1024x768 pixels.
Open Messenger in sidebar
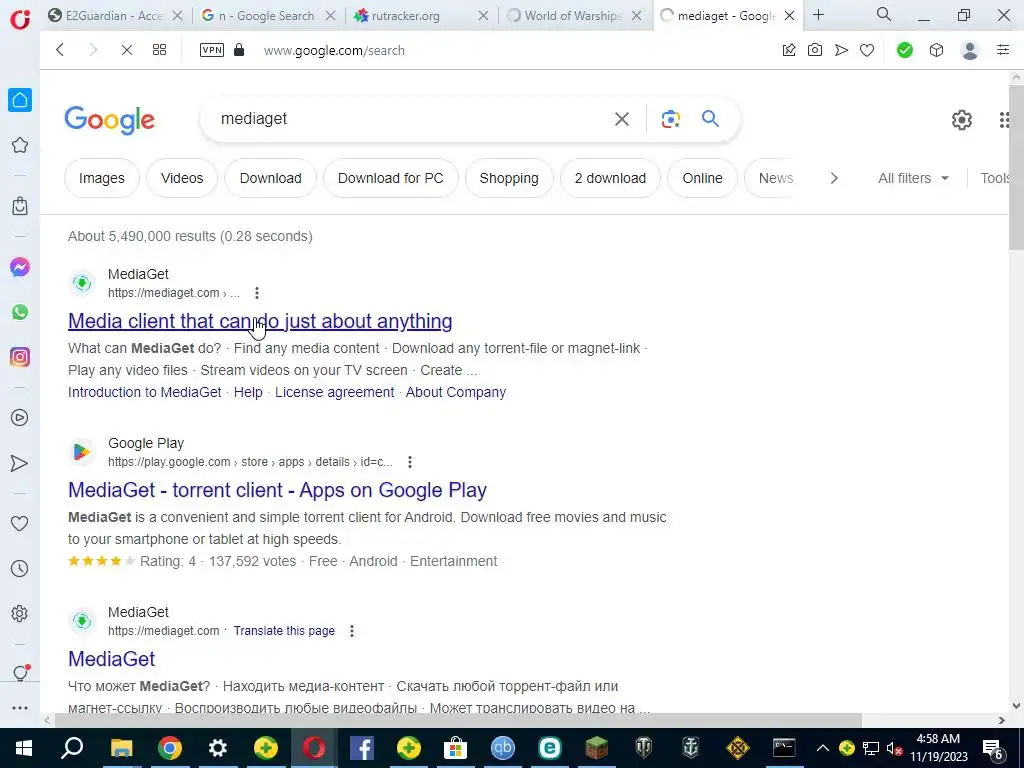click(x=20, y=267)
